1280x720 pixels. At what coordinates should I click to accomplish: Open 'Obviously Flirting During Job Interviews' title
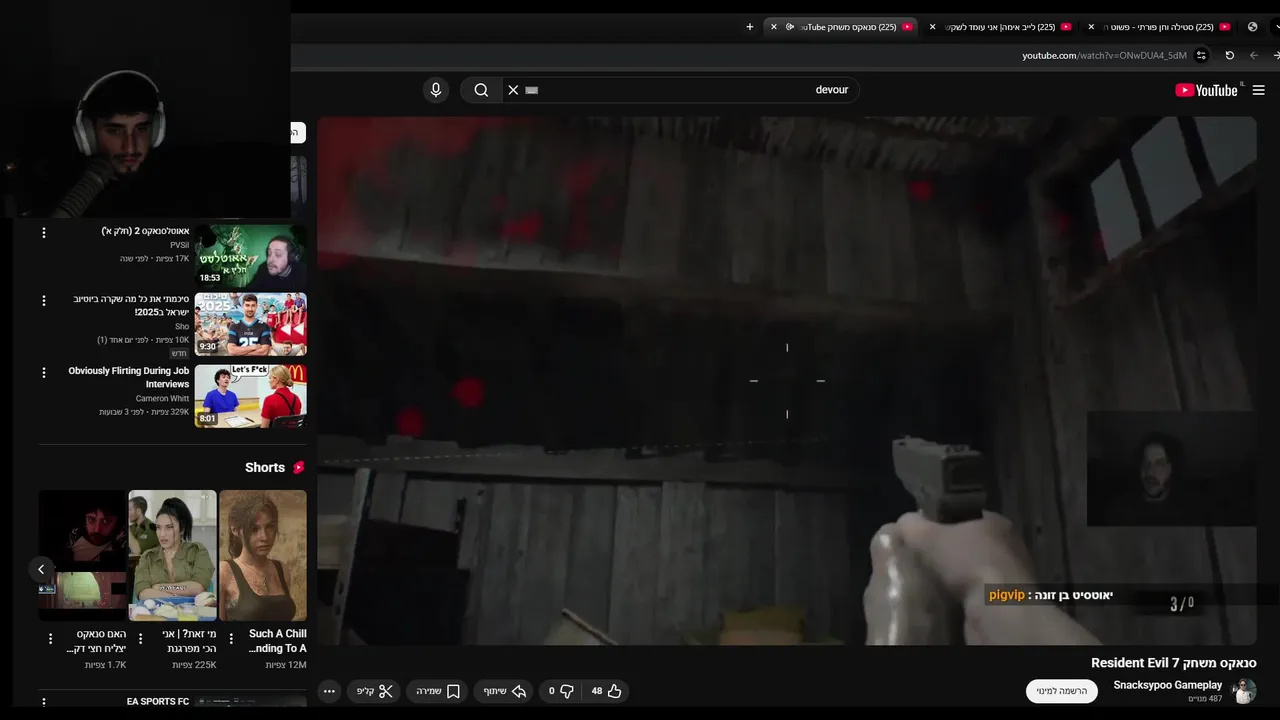(128, 377)
